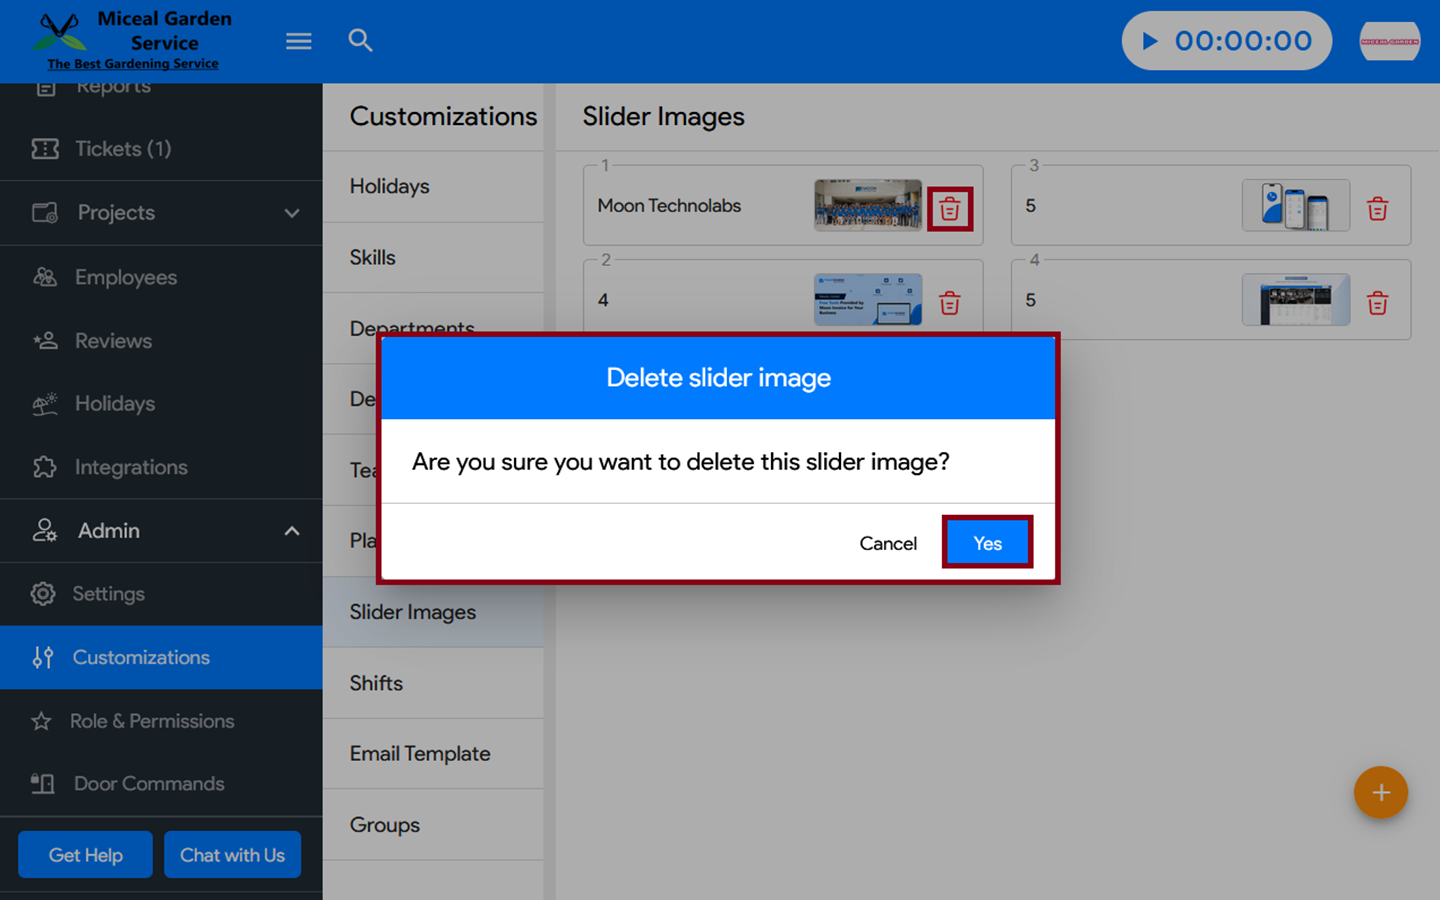Screen dimensions: 1440x900
Task: Open Tickets in the sidebar
Action: click(122, 149)
